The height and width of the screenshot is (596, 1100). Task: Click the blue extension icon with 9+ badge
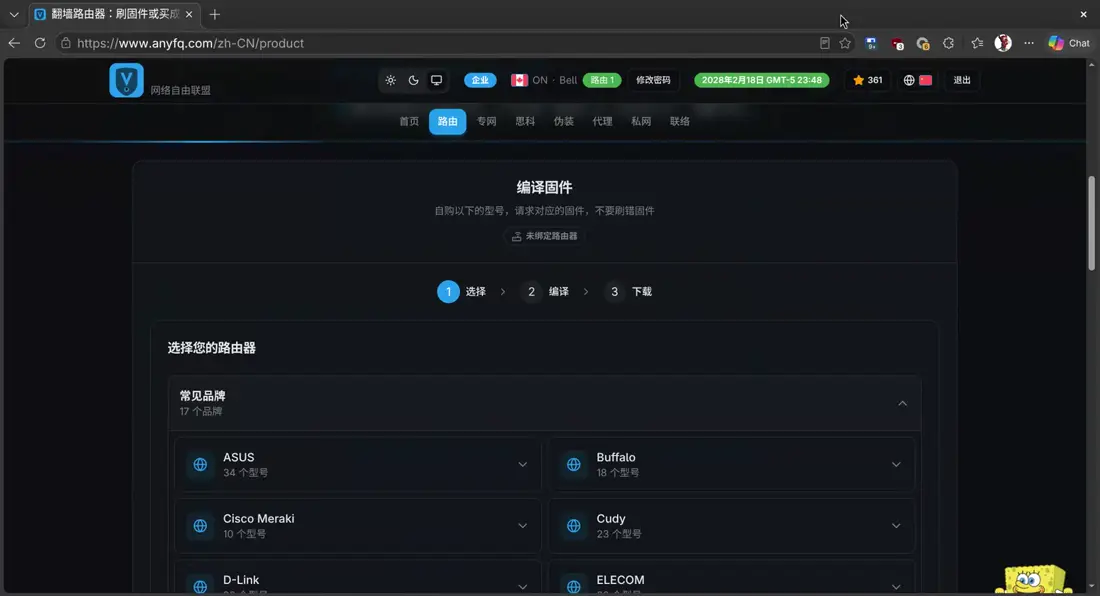click(x=871, y=43)
